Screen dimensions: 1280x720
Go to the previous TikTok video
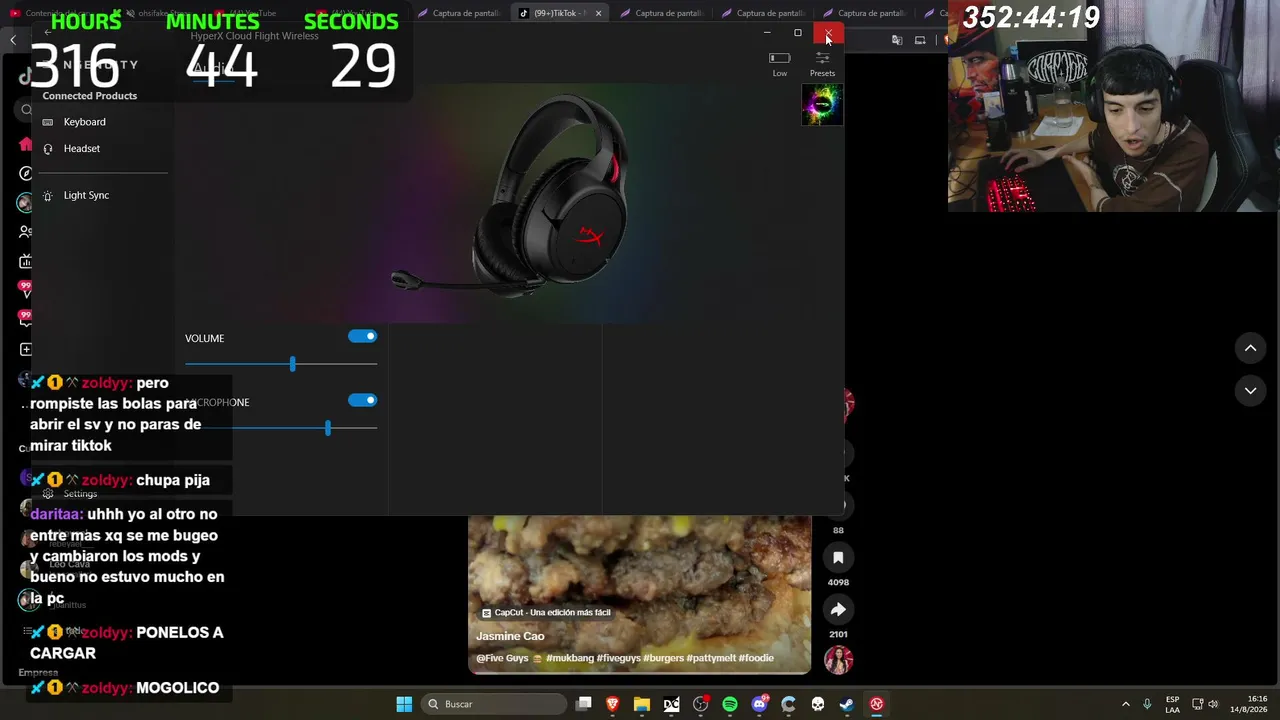click(1250, 348)
